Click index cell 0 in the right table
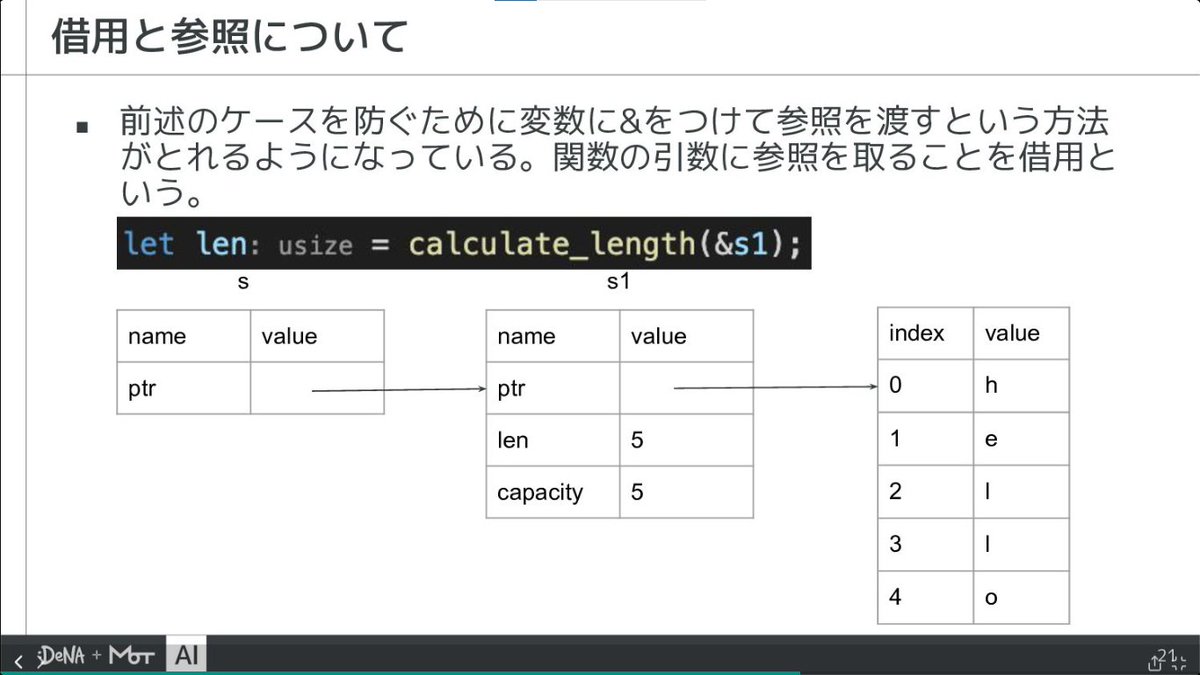 926,385
